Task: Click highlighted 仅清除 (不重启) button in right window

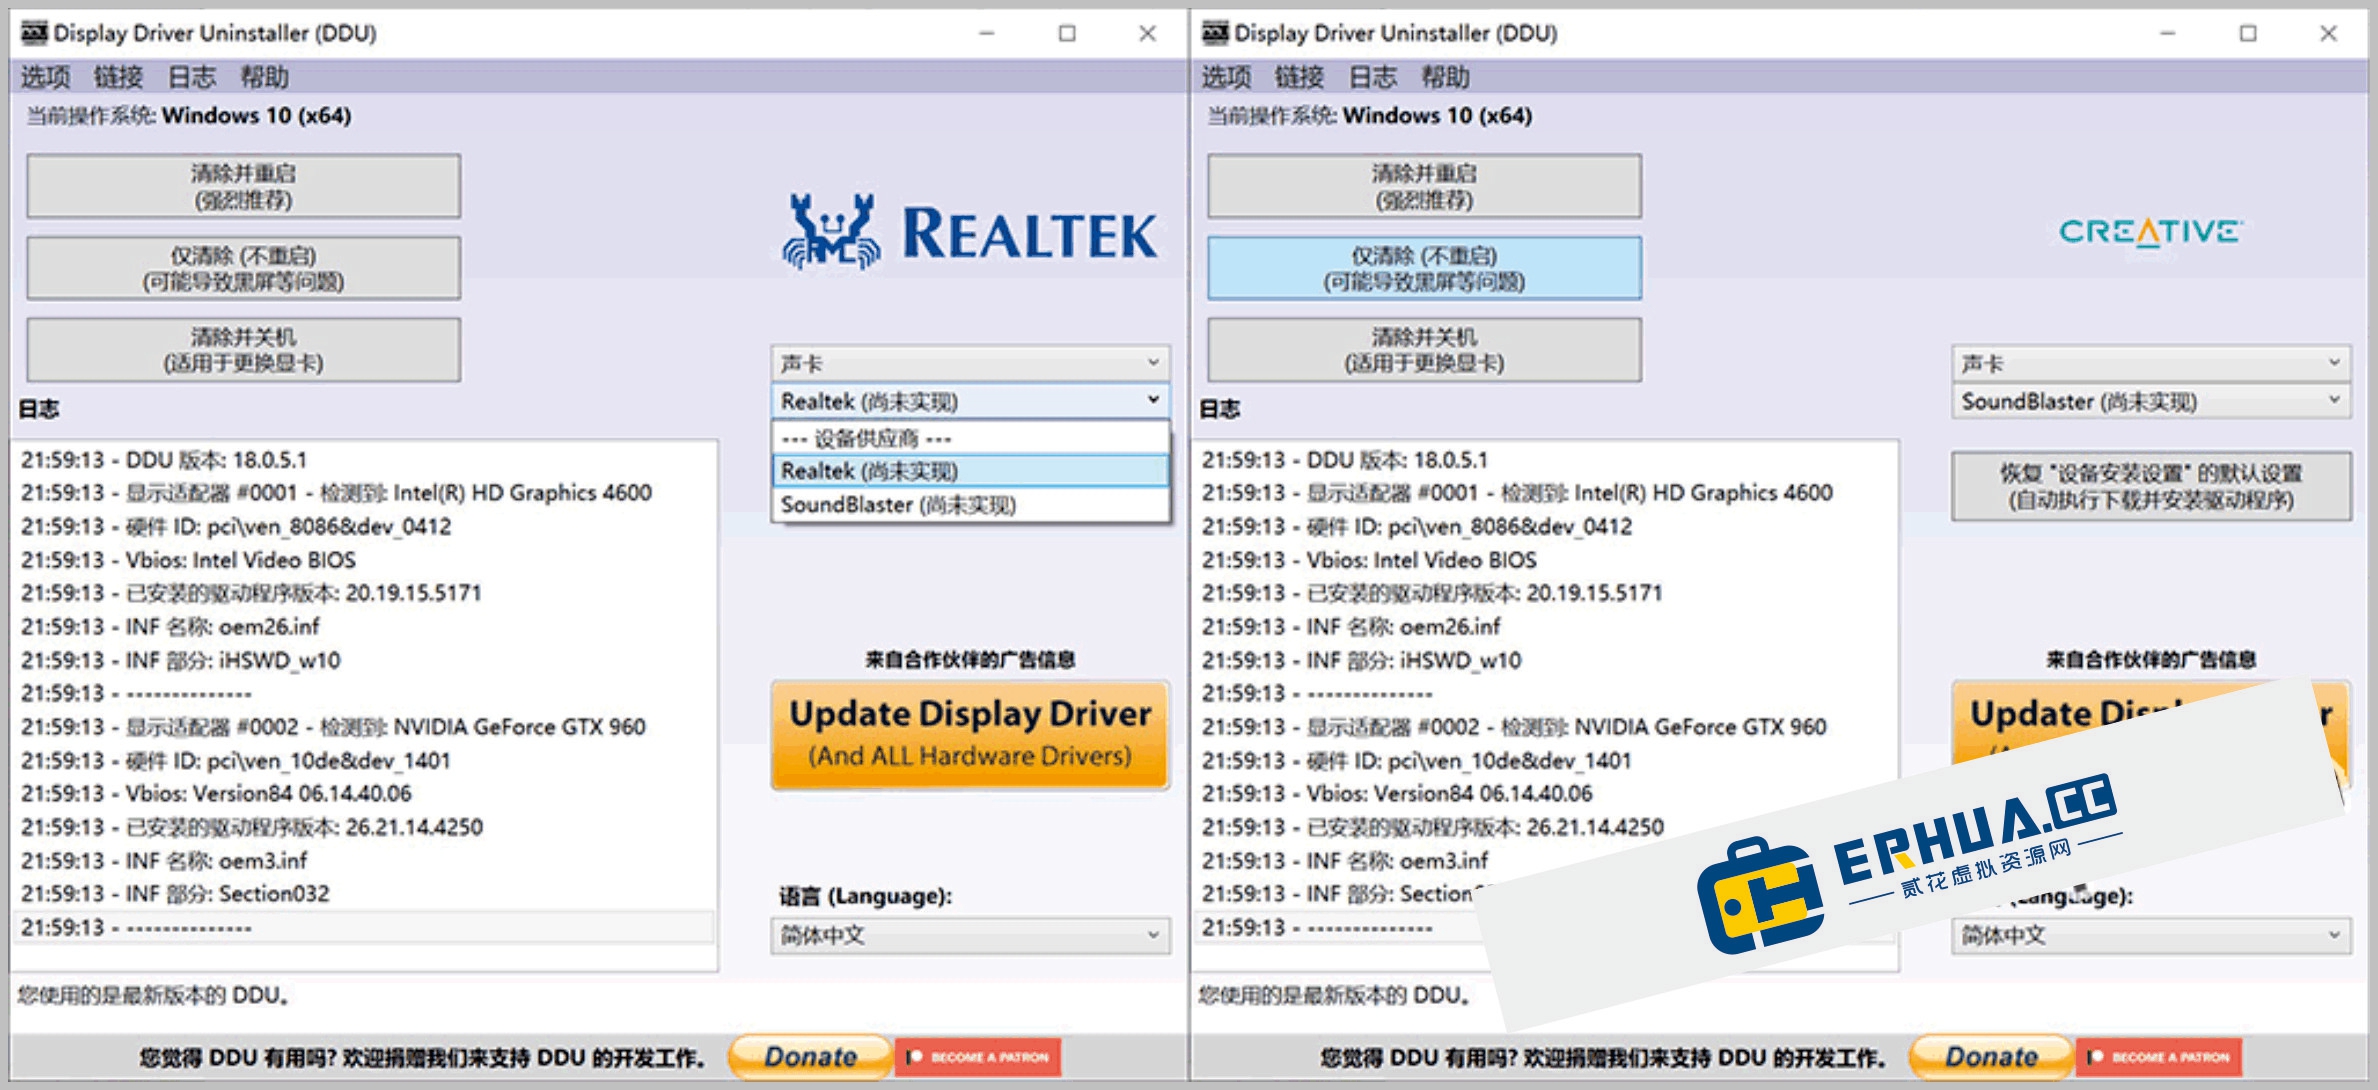Action: (1424, 268)
